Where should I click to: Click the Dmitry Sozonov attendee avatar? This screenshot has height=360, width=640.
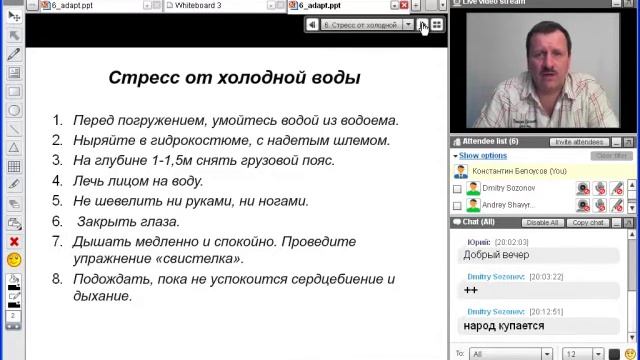click(x=473, y=189)
